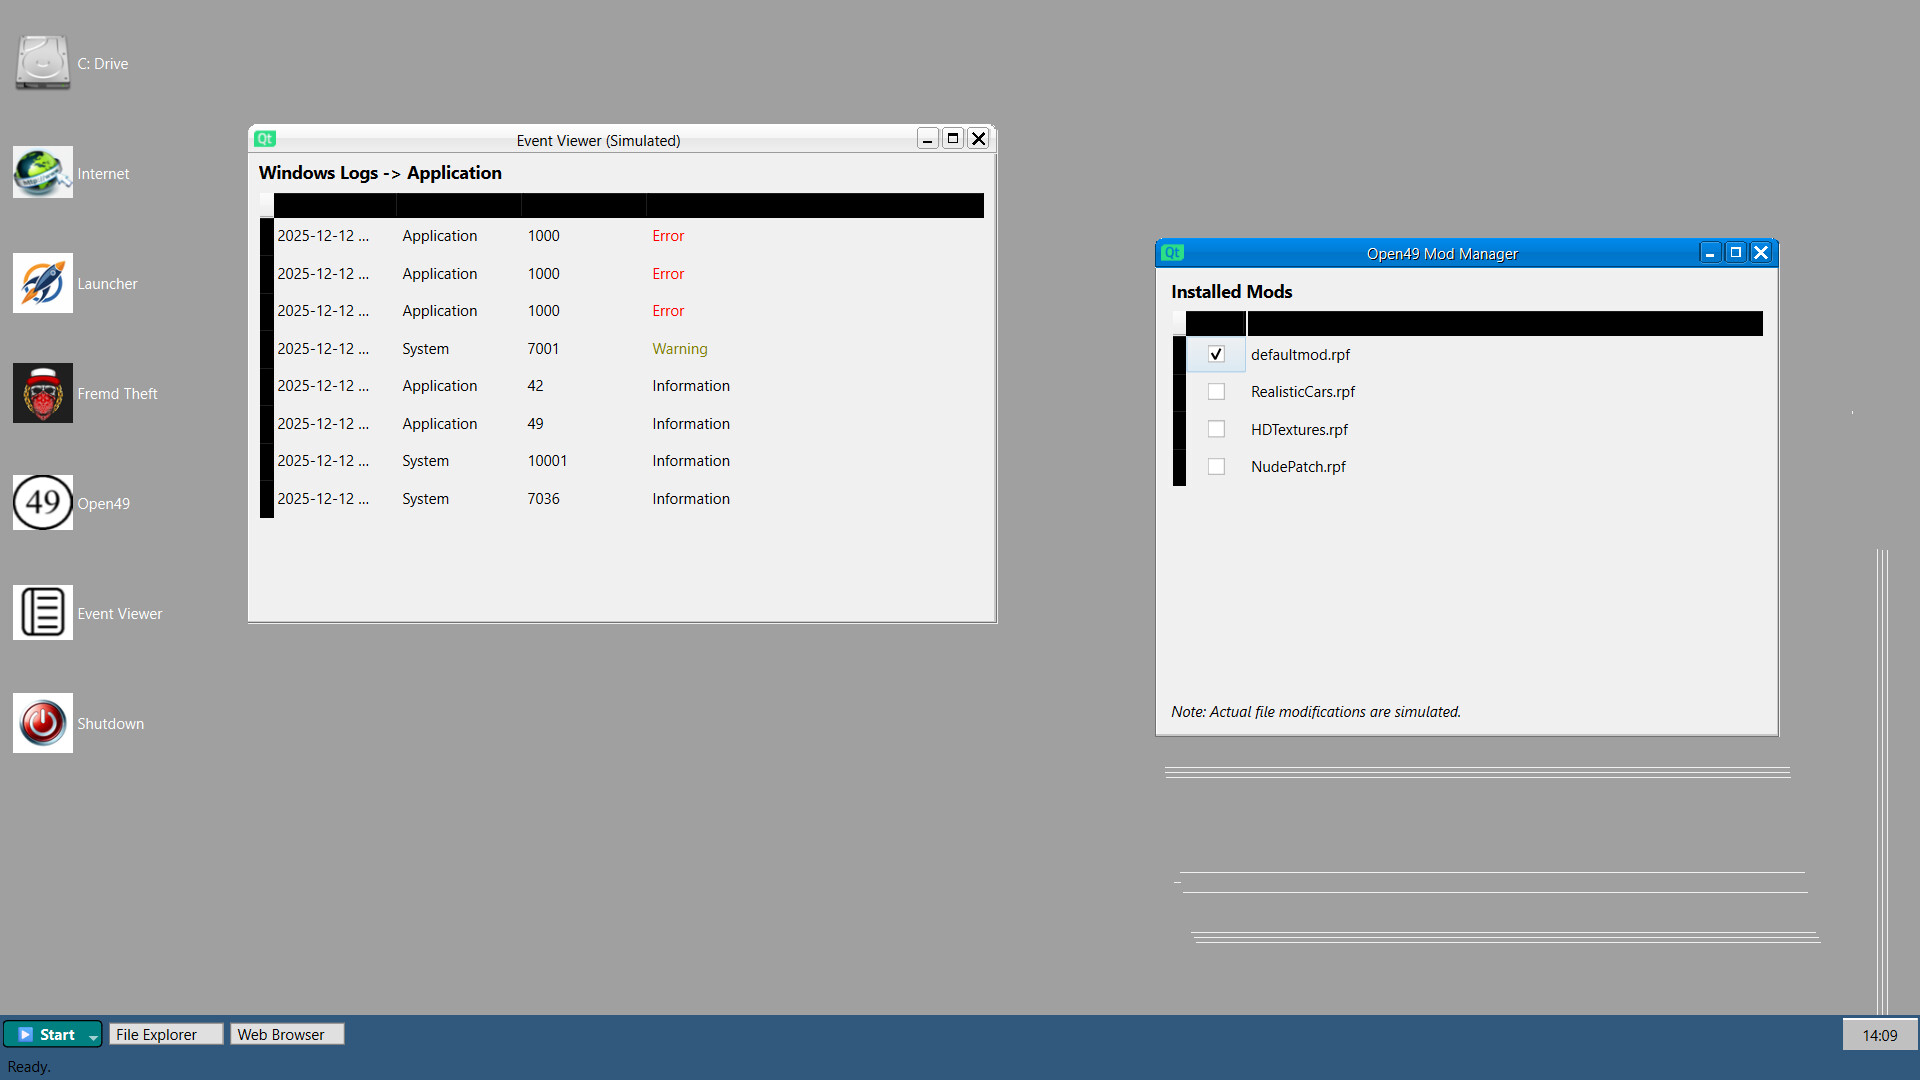This screenshot has width=1920, height=1080.
Task: Click the clock showing 14:09
Action: (x=1880, y=1034)
